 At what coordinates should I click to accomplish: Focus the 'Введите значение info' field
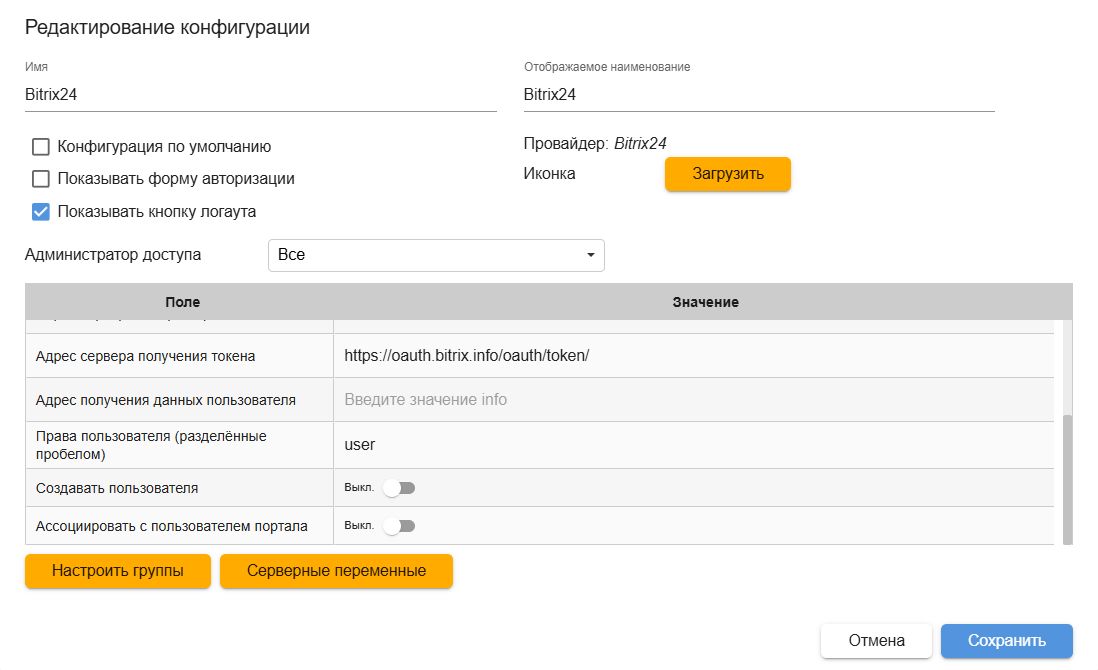pyautogui.click(x=692, y=400)
